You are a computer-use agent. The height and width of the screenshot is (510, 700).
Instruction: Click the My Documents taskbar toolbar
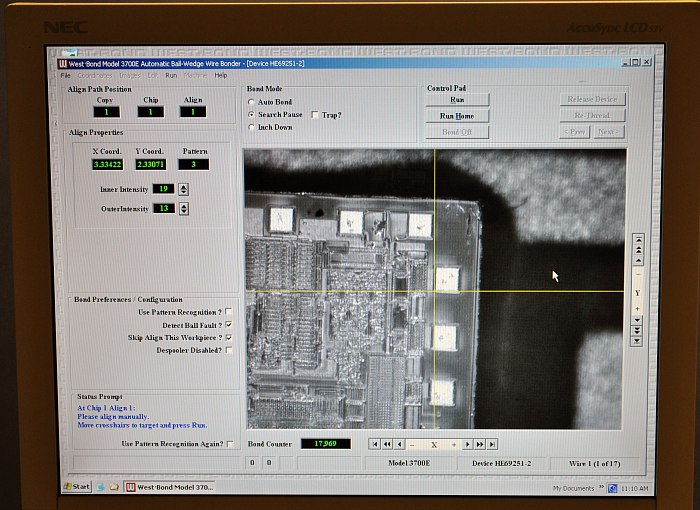pos(573,488)
